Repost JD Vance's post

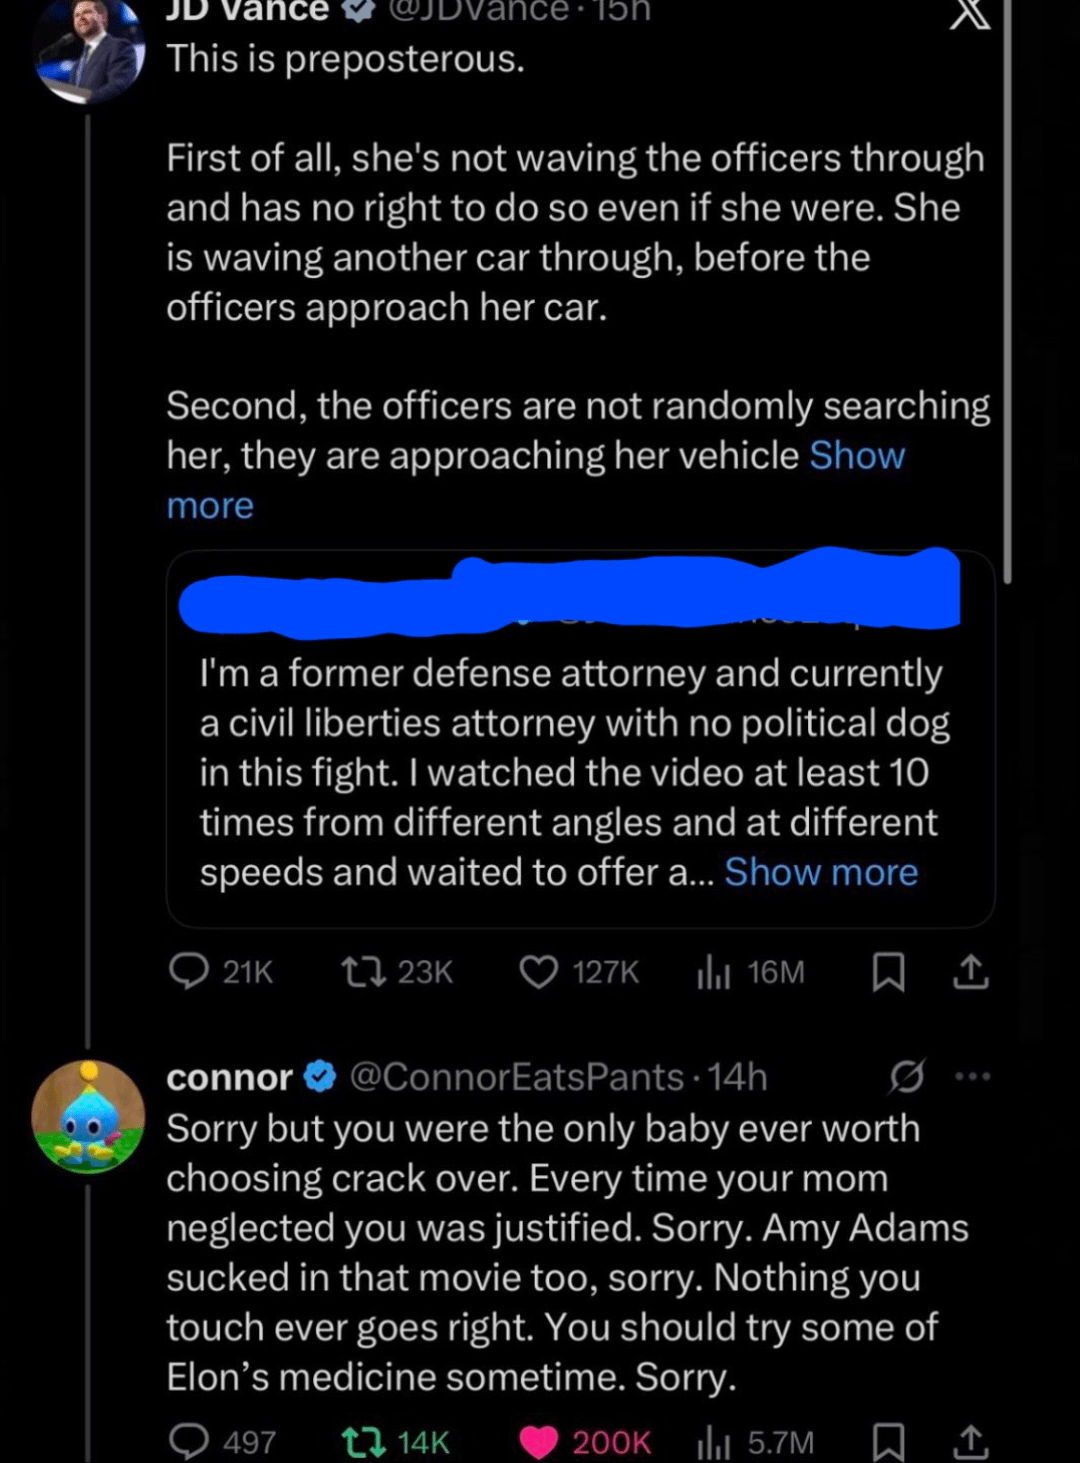pyautogui.click(x=362, y=971)
